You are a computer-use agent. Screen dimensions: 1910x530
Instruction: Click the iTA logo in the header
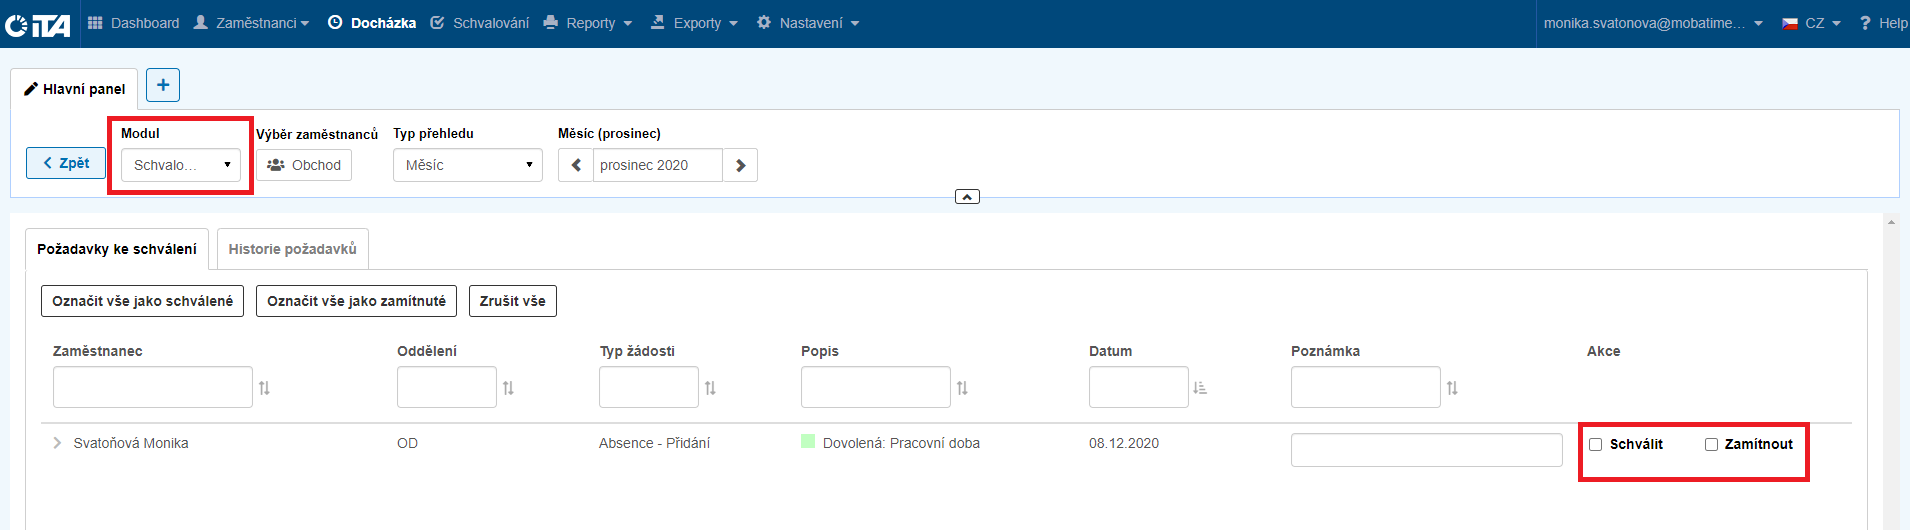(38, 24)
